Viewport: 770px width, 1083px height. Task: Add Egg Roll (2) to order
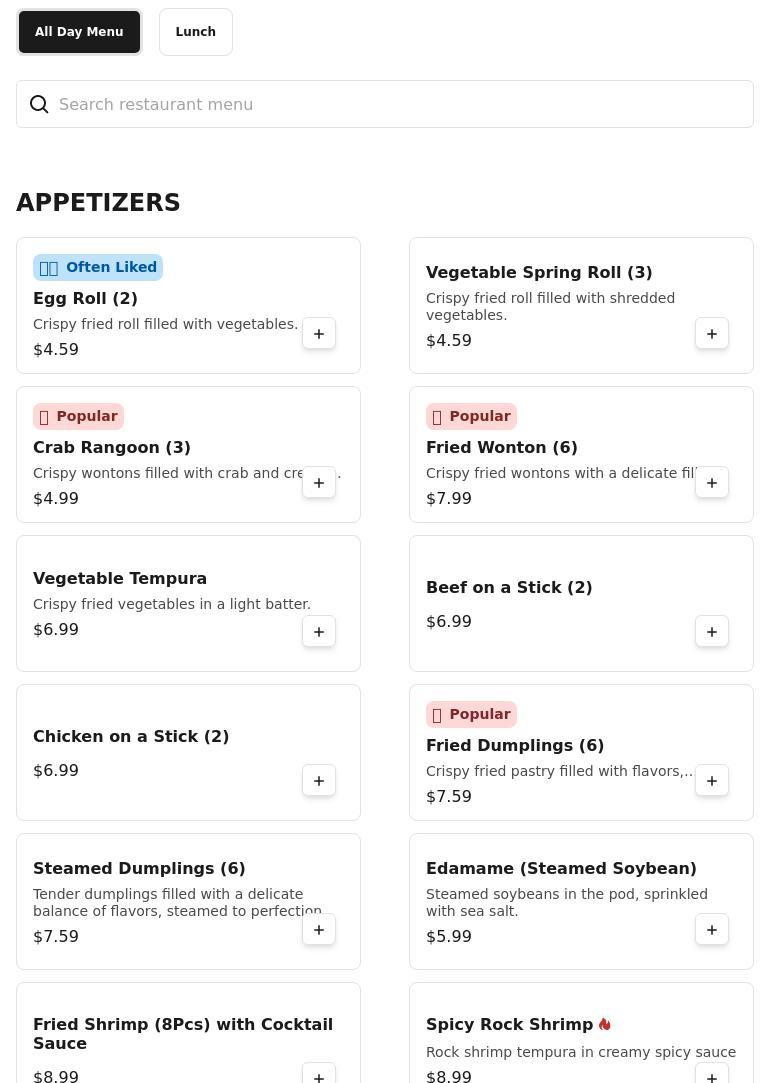point(318,334)
